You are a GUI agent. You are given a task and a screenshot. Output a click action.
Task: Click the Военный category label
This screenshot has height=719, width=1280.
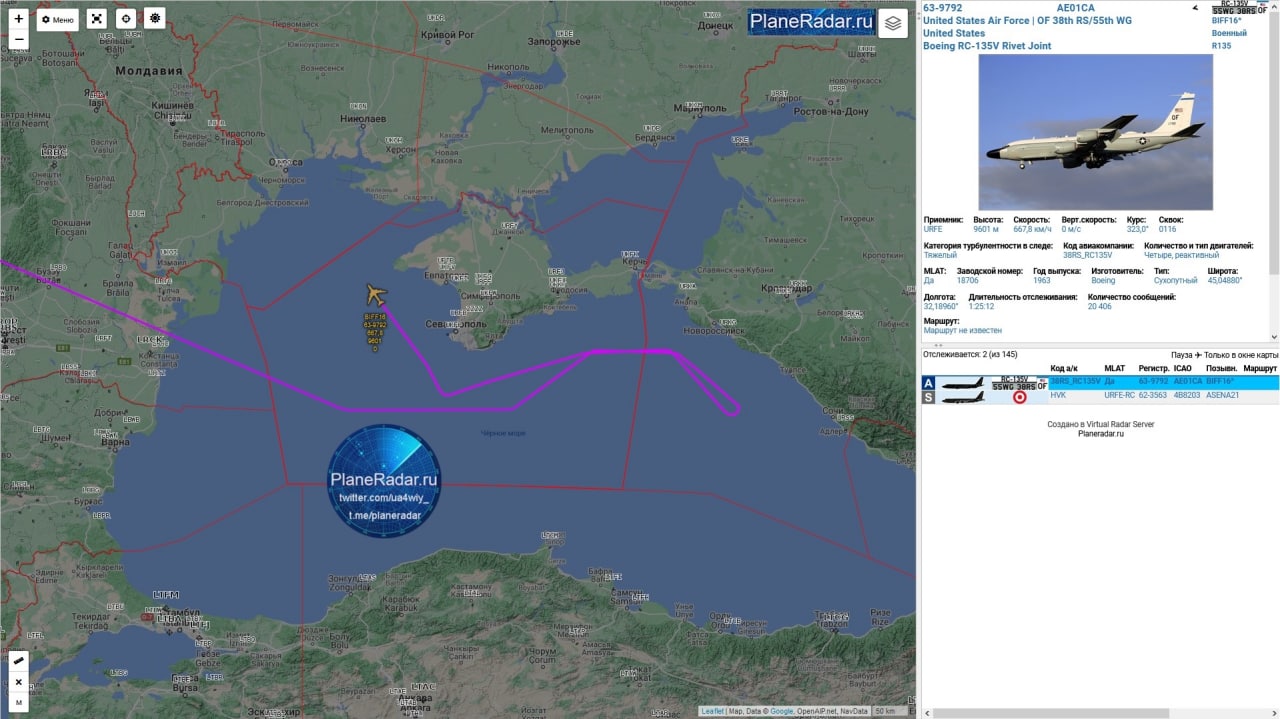pyautogui.click(x=1229, y=33)
